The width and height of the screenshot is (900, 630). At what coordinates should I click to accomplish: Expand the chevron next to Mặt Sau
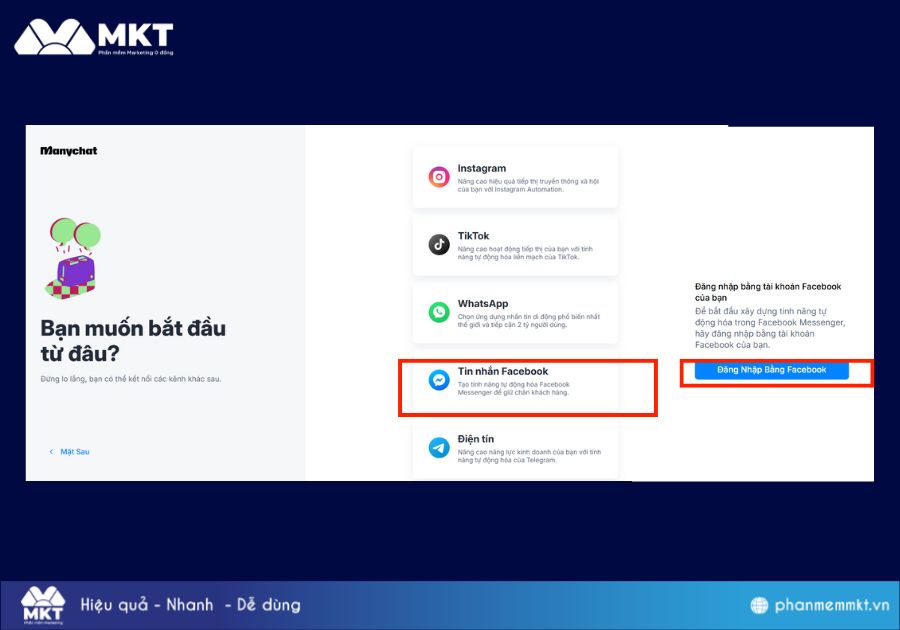click(50, 452)
